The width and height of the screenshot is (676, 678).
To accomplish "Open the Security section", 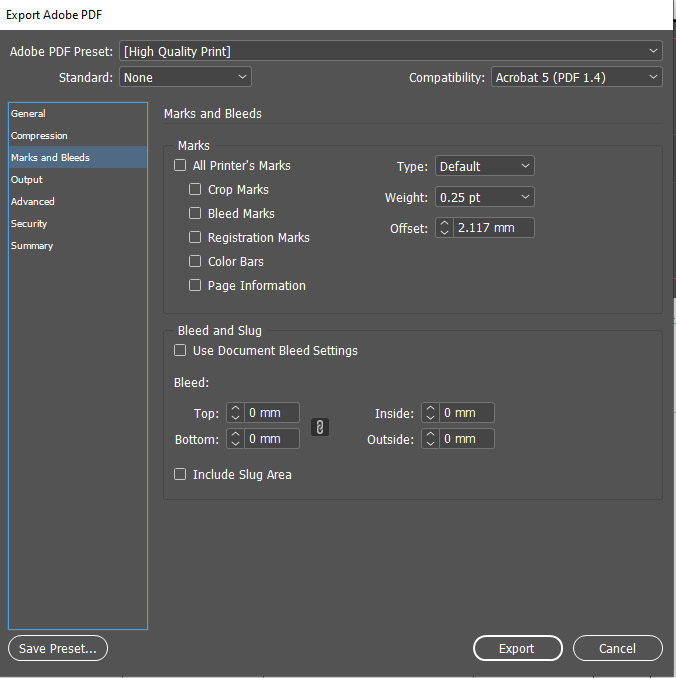I will coord(78,224).
